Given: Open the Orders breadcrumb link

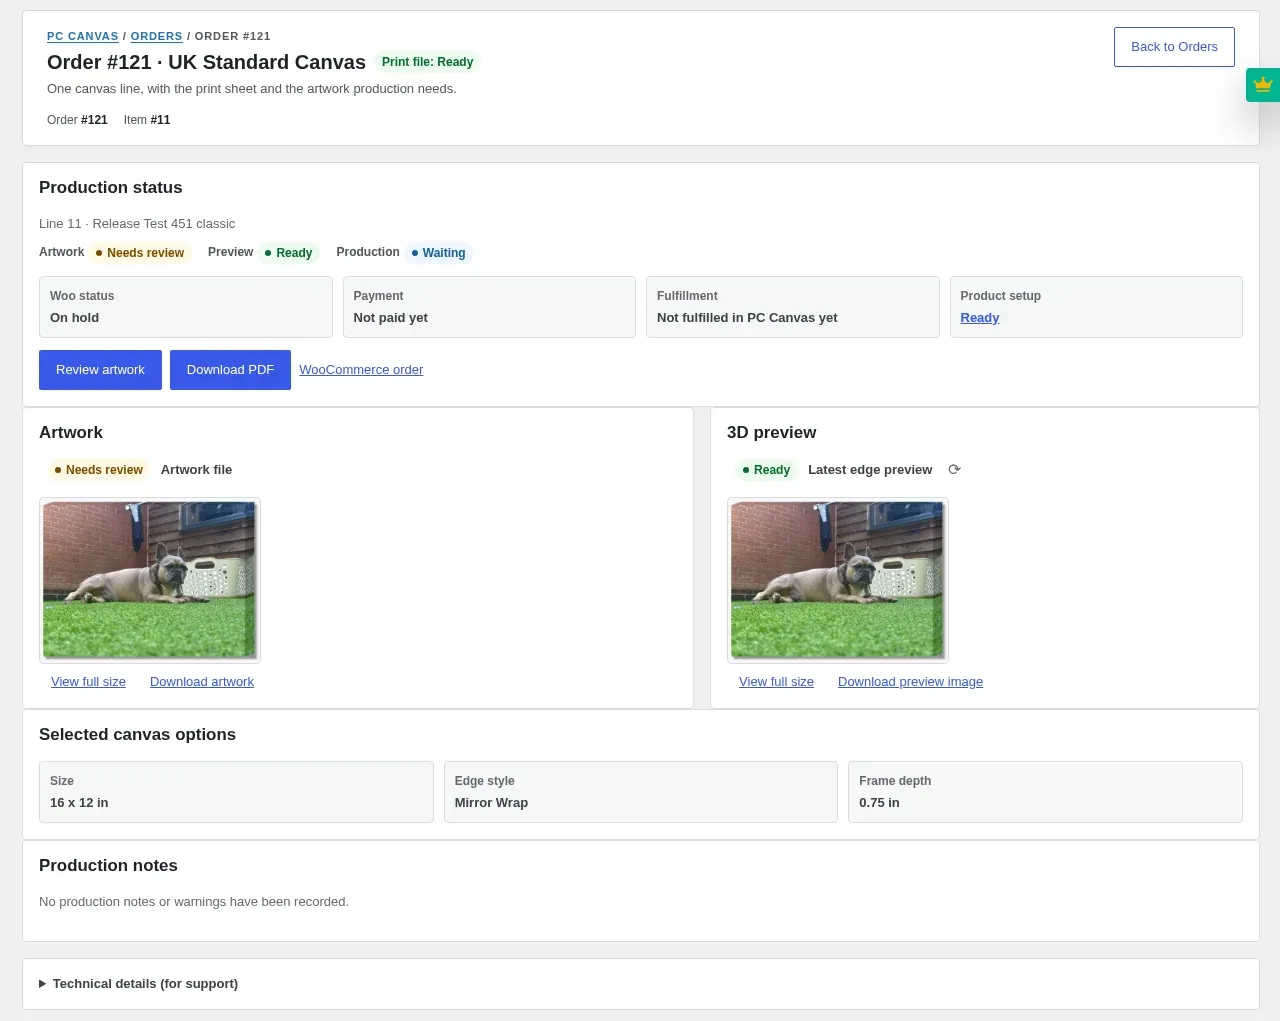Looking at the screenshot, I should [x=157, y=36].
